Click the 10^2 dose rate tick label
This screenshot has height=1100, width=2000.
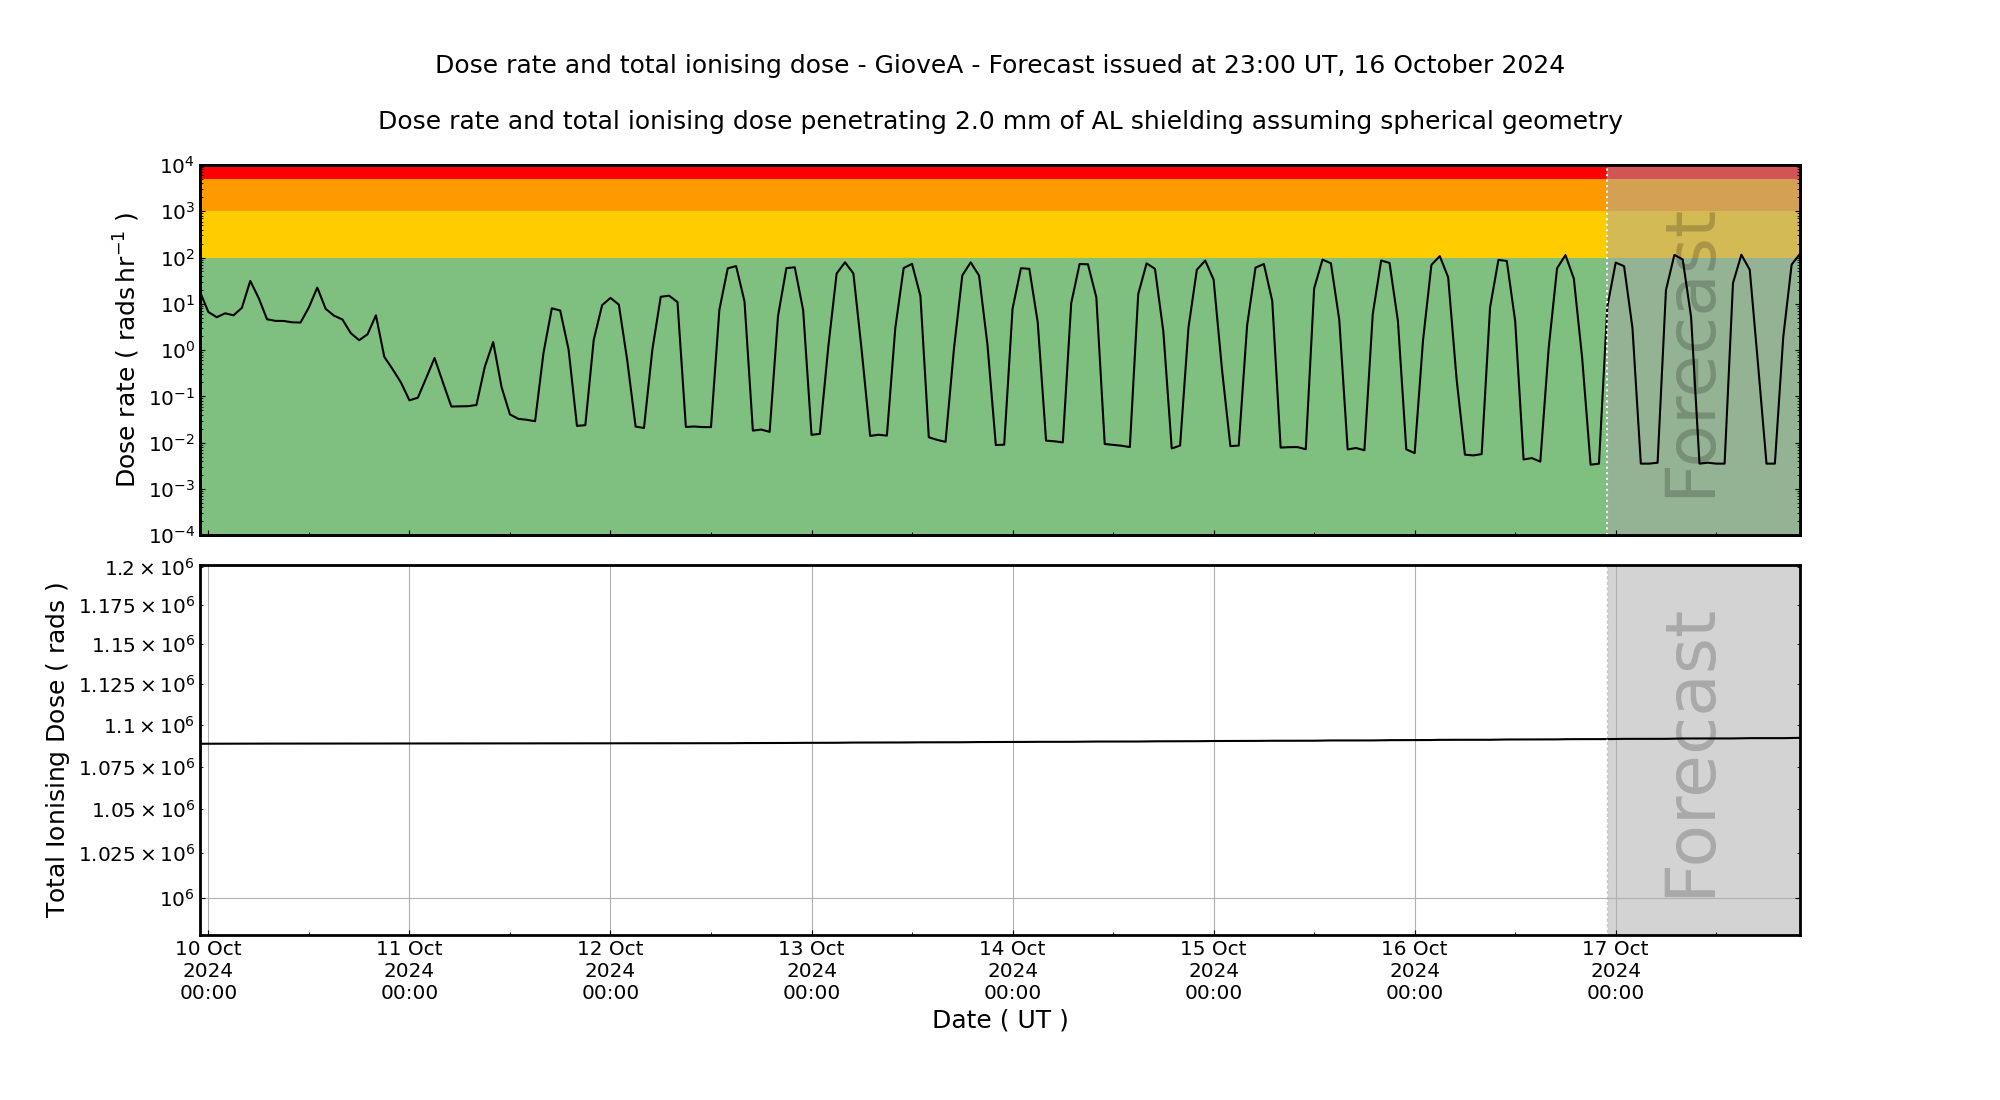[x=176, y=258]
